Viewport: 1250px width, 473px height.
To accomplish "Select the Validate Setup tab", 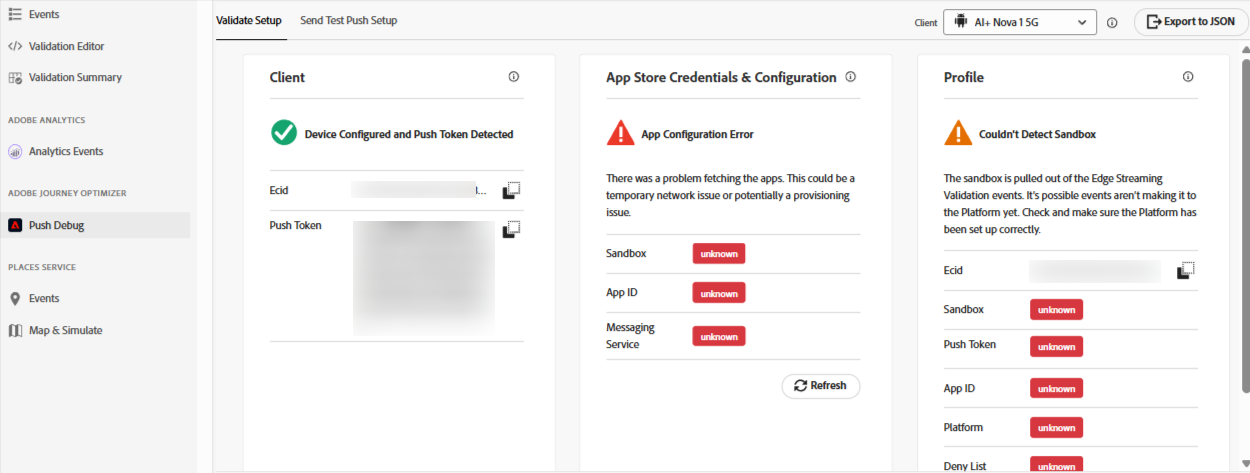I will pos(249,21).
